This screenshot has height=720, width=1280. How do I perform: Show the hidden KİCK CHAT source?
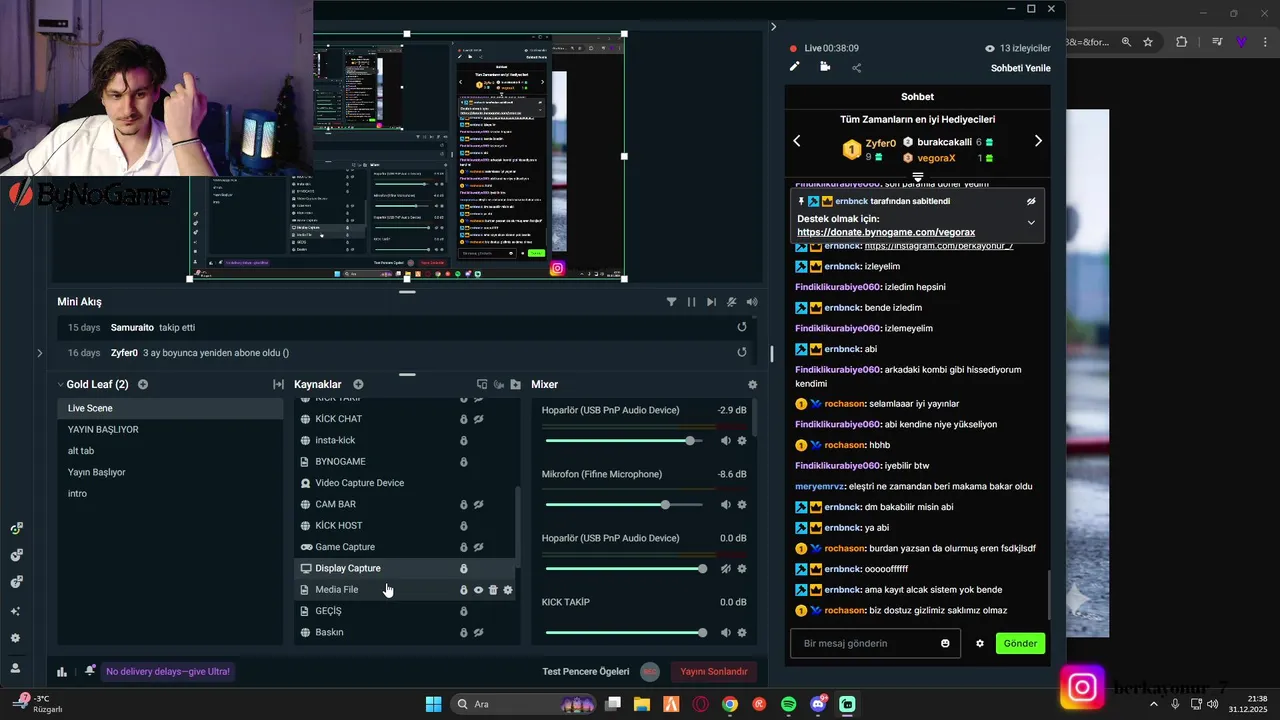click(x=478, y=419)
